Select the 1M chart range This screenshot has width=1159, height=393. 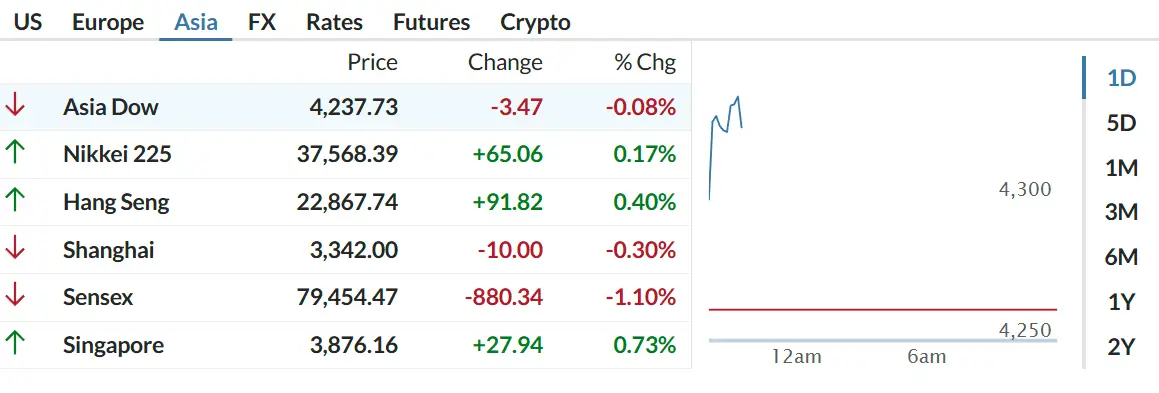1121,168
